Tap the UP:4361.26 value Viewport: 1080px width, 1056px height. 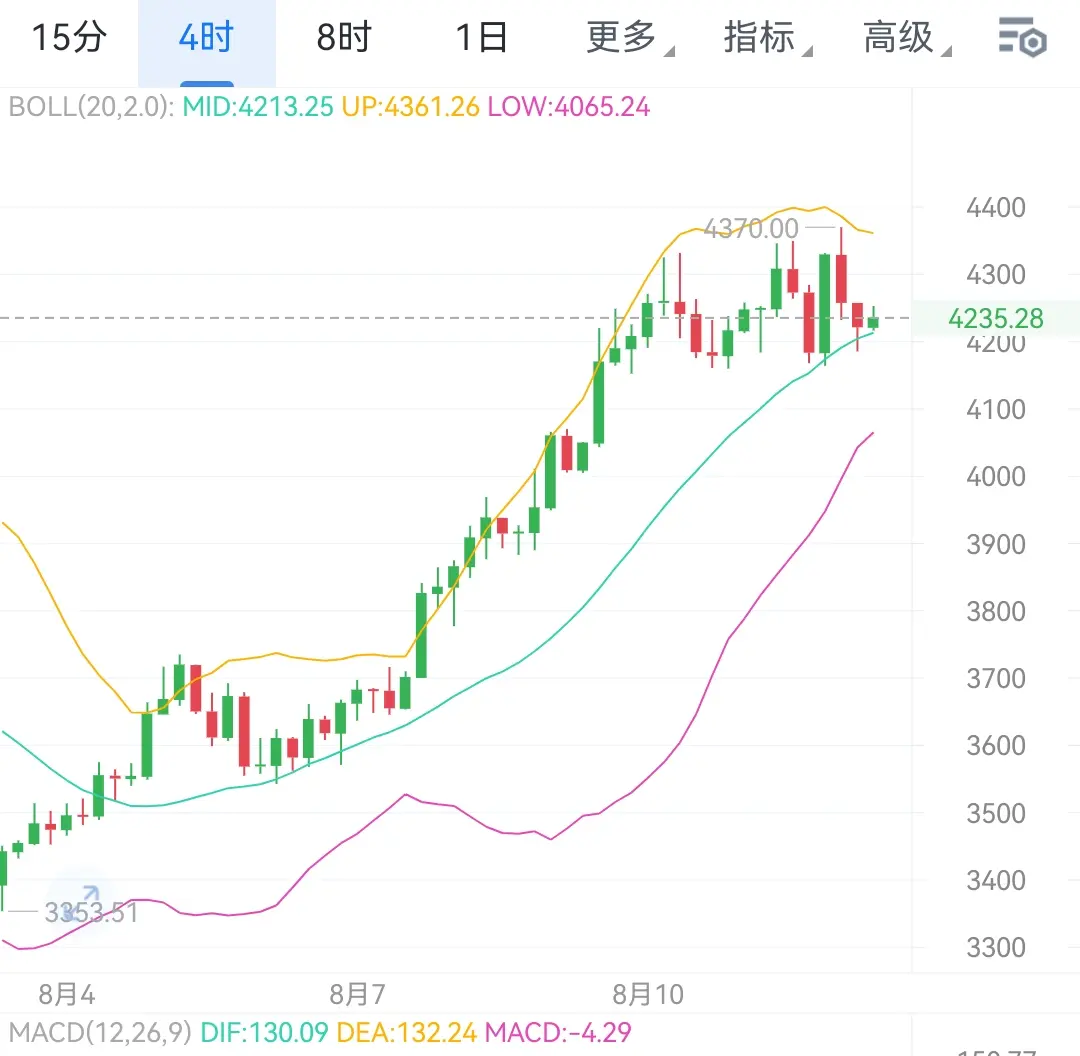coord(411,107)
